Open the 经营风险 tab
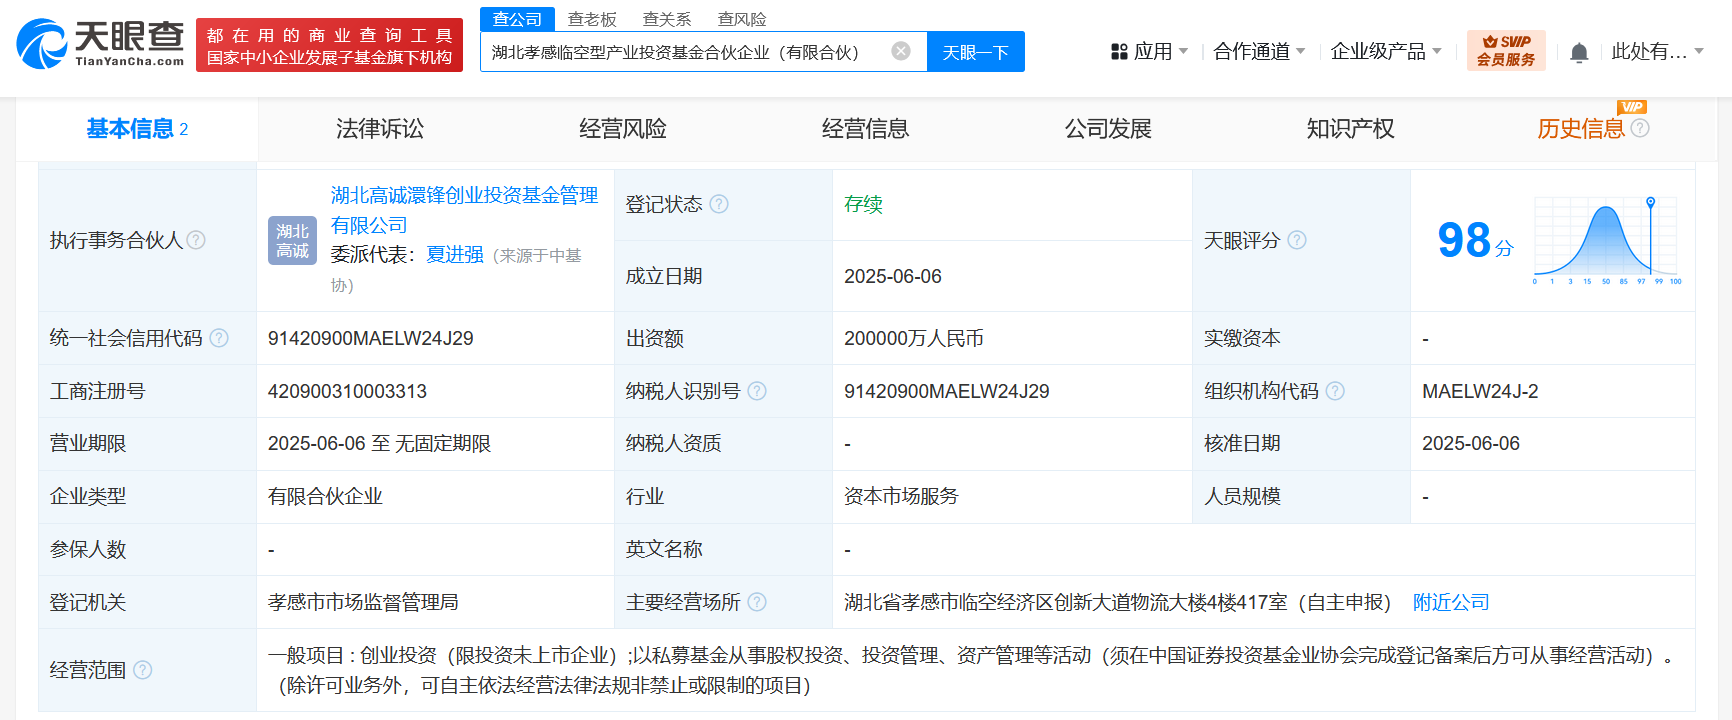The image size is (1732, 720). click(x=623, y=129)
